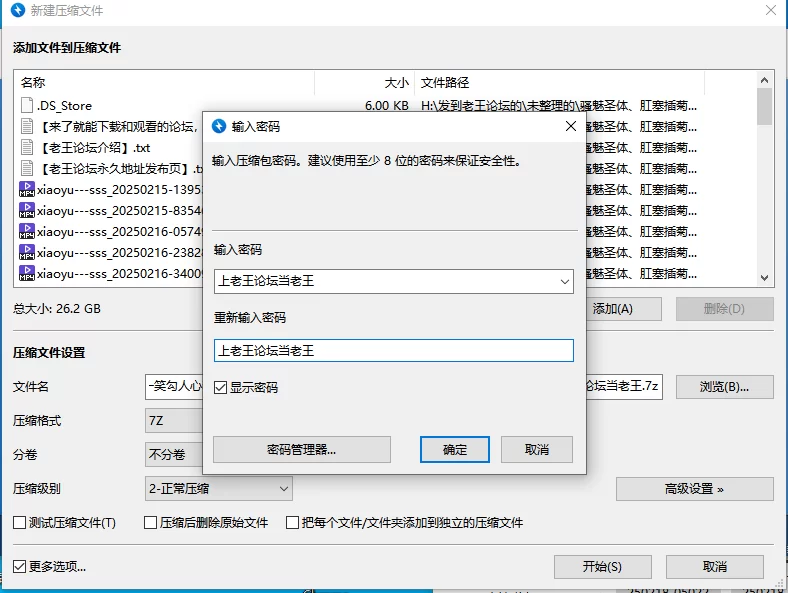The width and height of the screenshot is (788, 593).
Task: Click 浏览(B)... to choose location
Action: point(724,387)
